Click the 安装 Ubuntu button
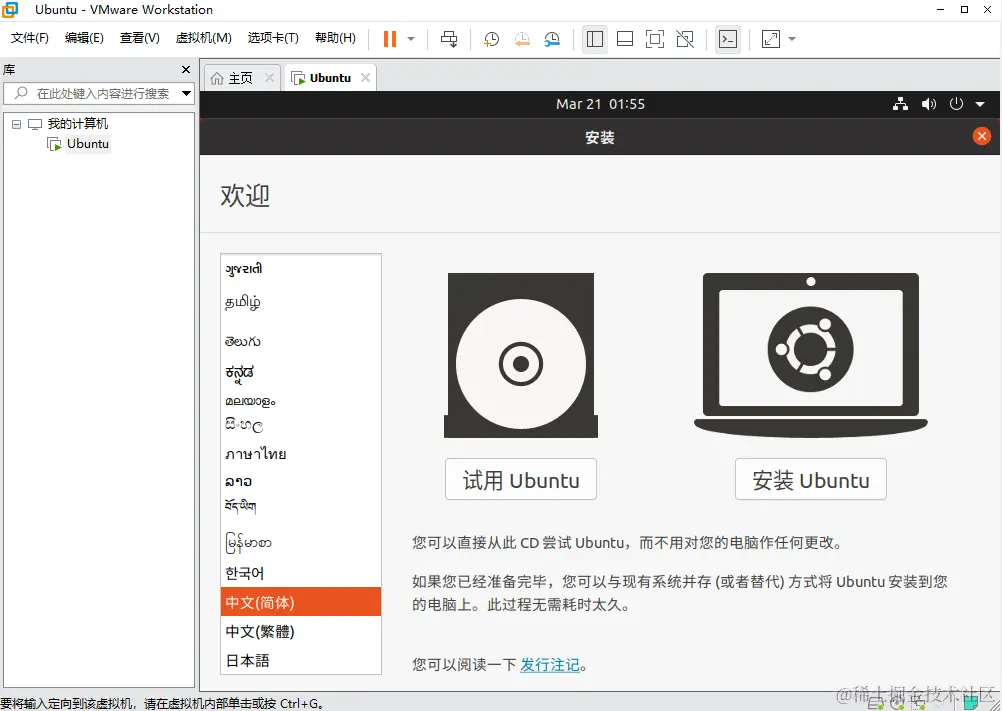 coord(810,479)
